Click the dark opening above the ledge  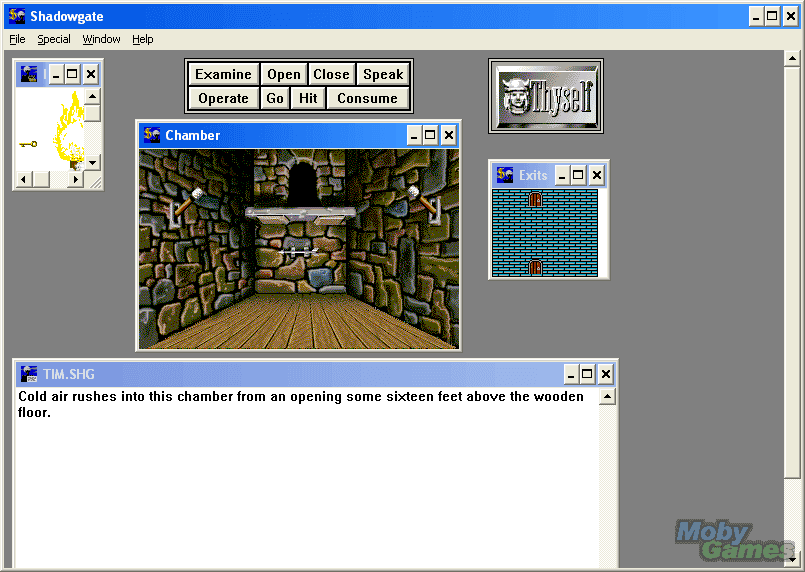click(303, 185)
